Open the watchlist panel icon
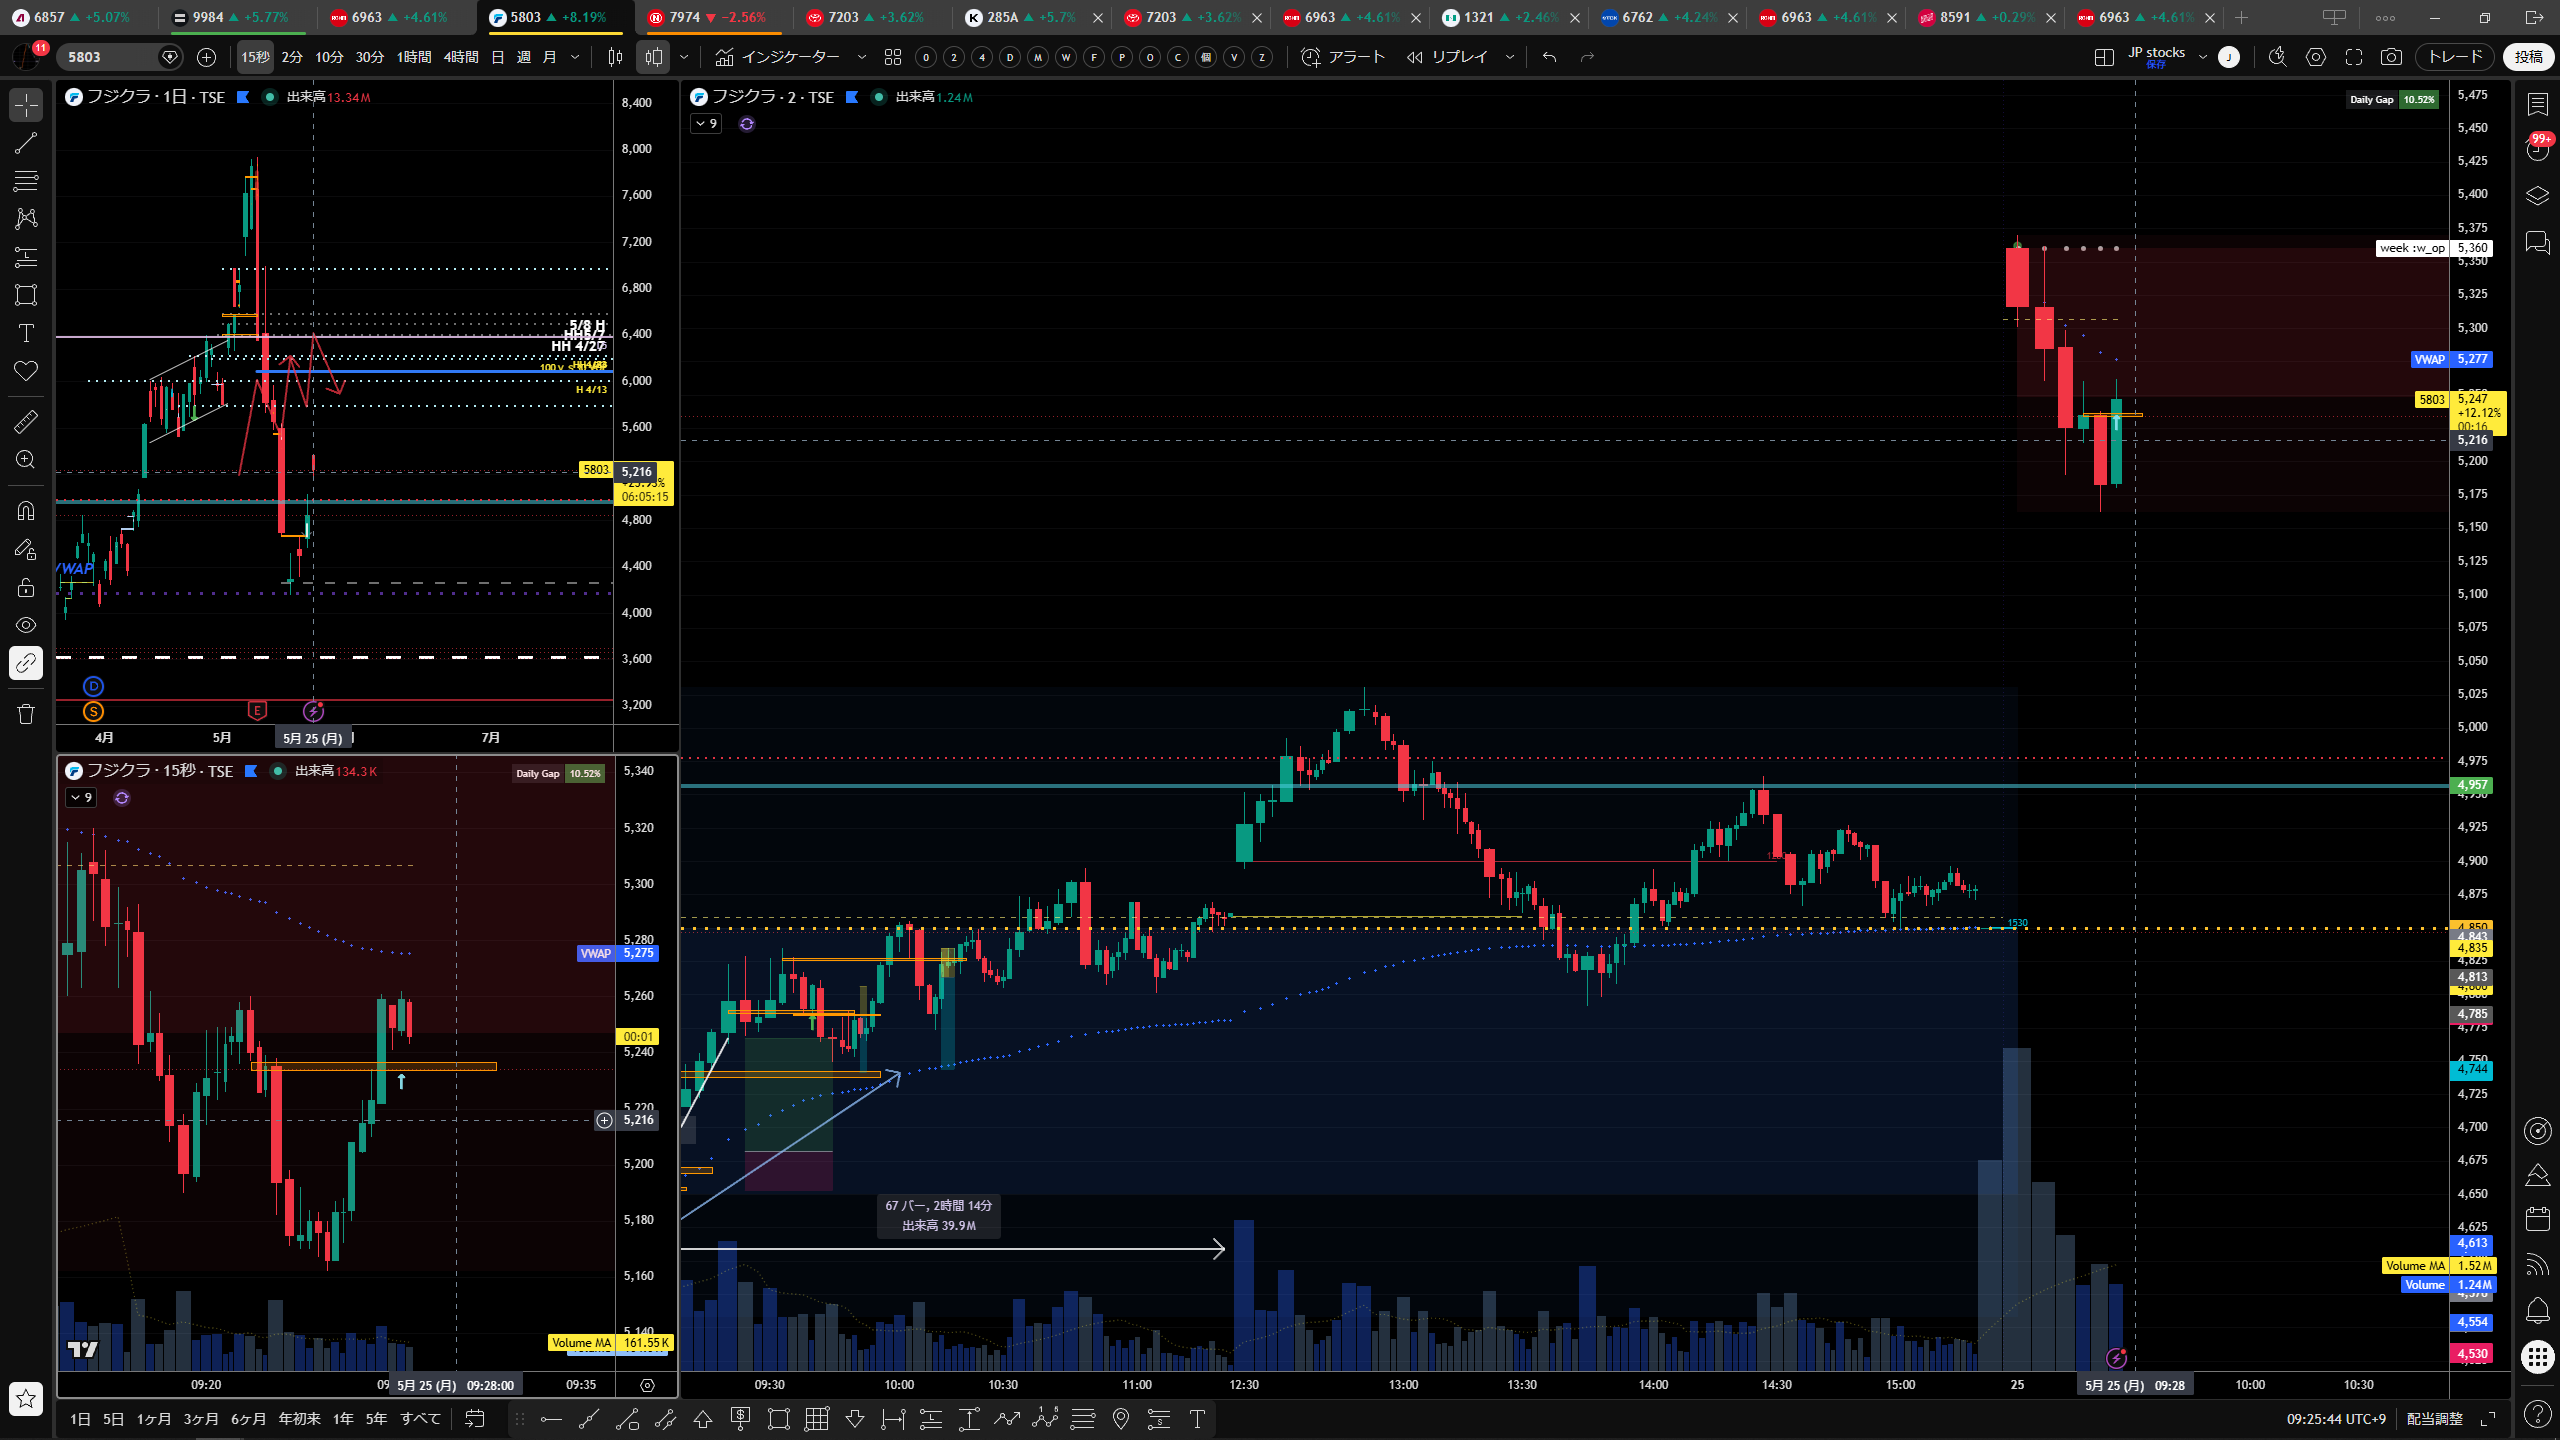The height and width of the screenshot is (1440, 2560). coord(2538,104)
